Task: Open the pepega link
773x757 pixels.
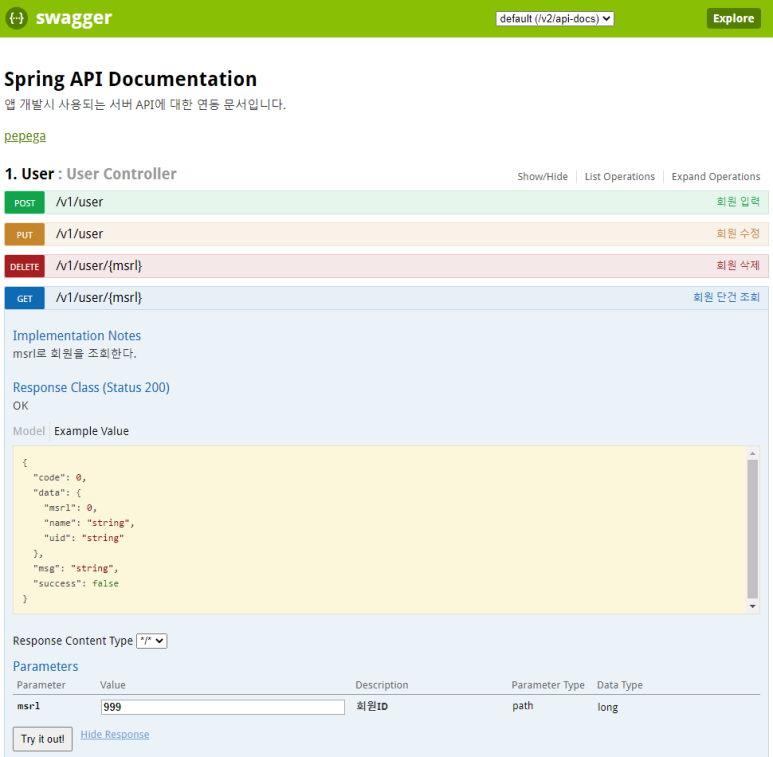Action: pyautogui.click(x=25, y=136)
